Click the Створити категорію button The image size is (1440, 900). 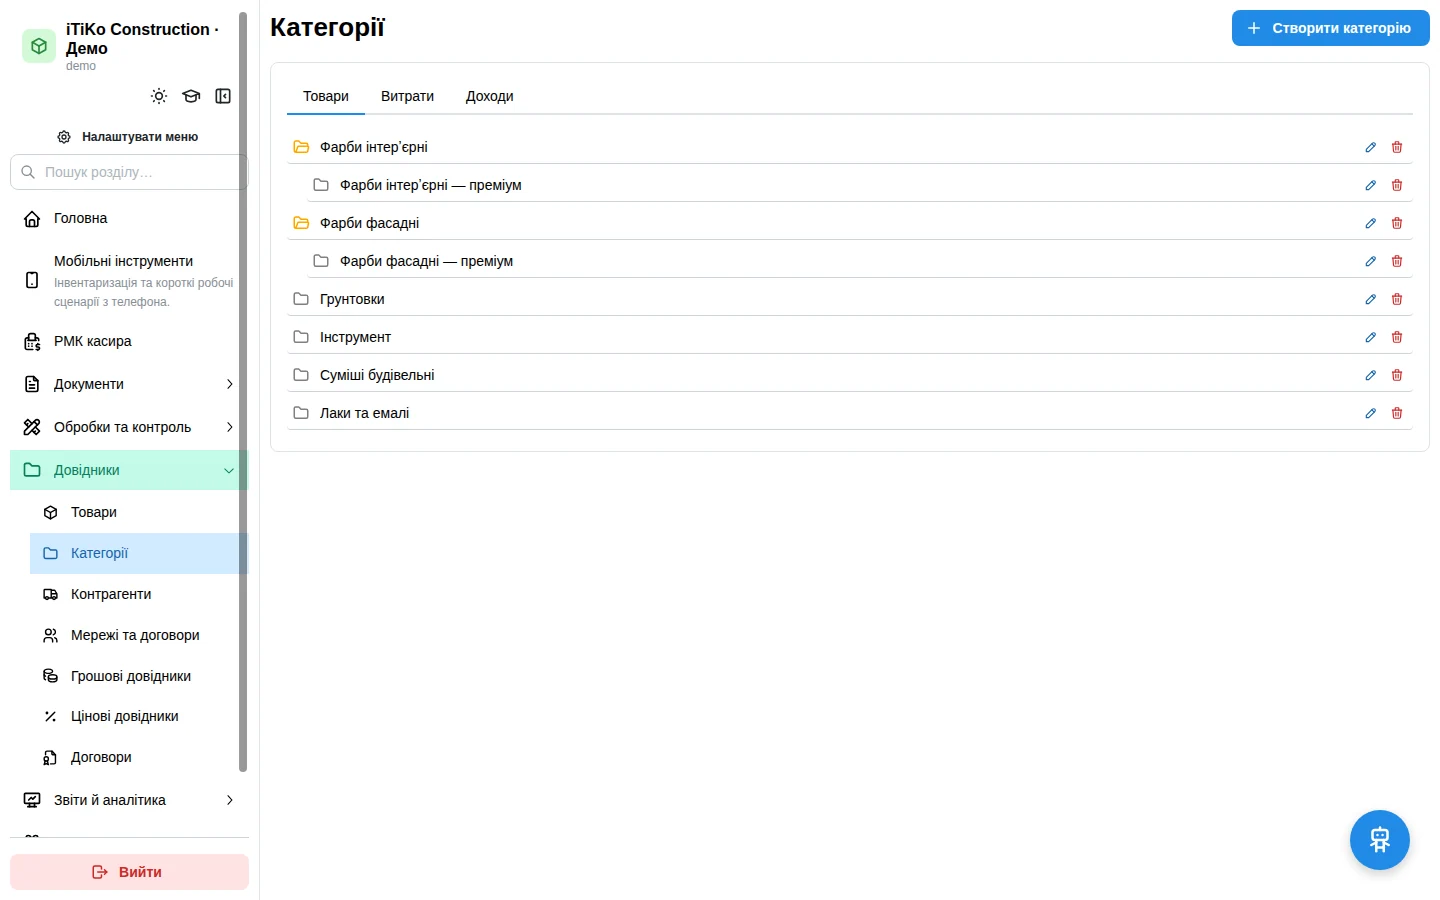[x=1331, y=28]
